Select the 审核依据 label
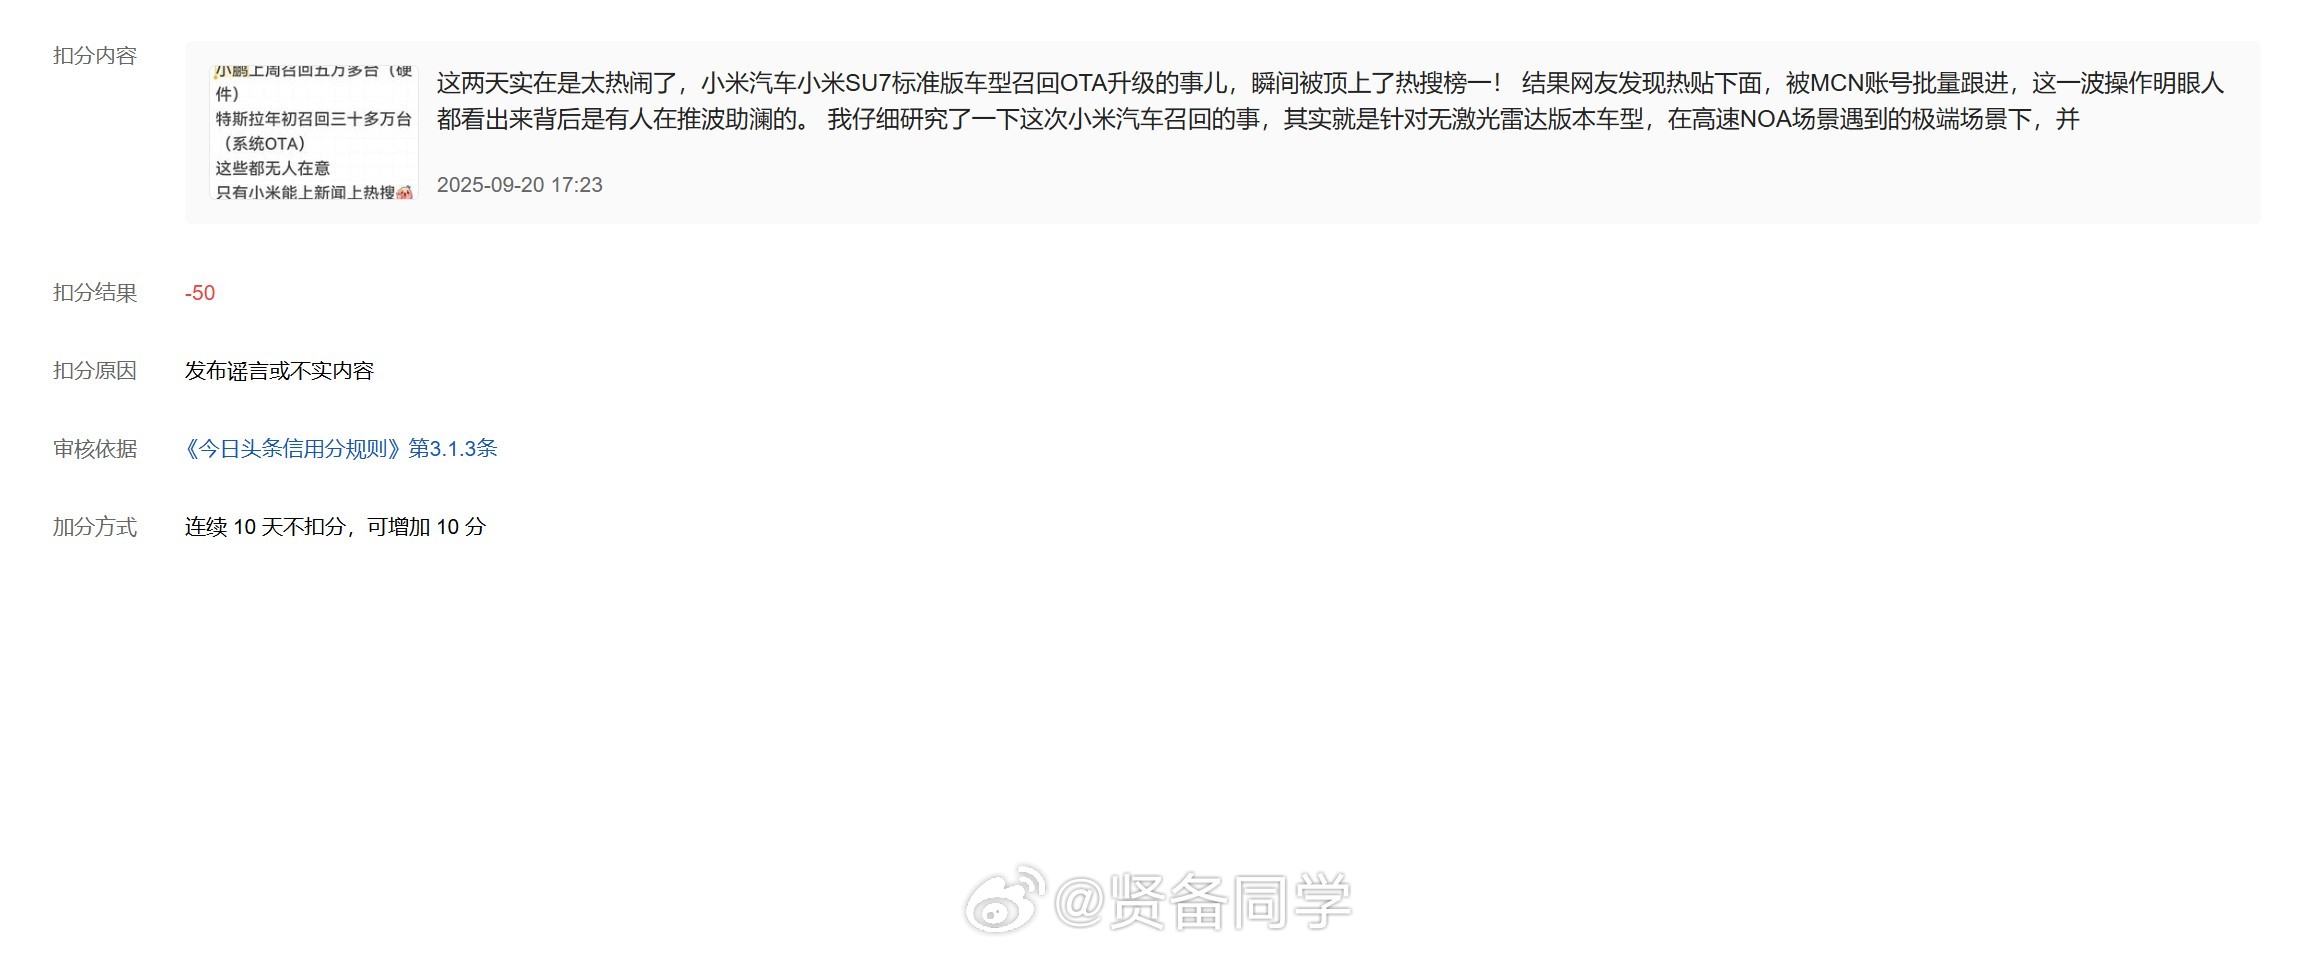Image resolution: width=2319 pixels, height=957 pixels. point(95,449)
